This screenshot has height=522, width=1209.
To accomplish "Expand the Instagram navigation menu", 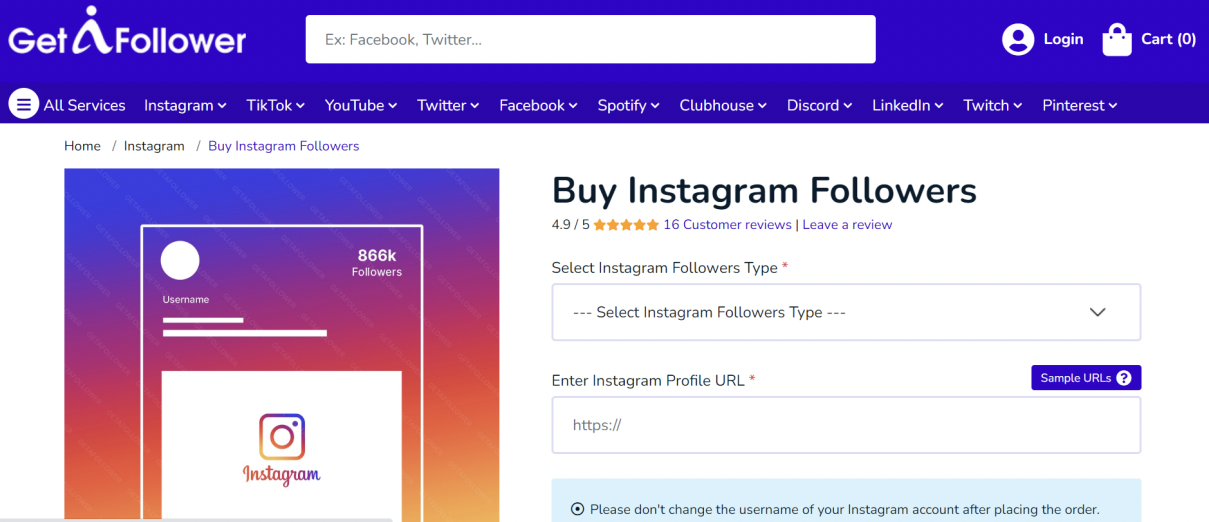I will pyautogui.click(x=185, y=105).
